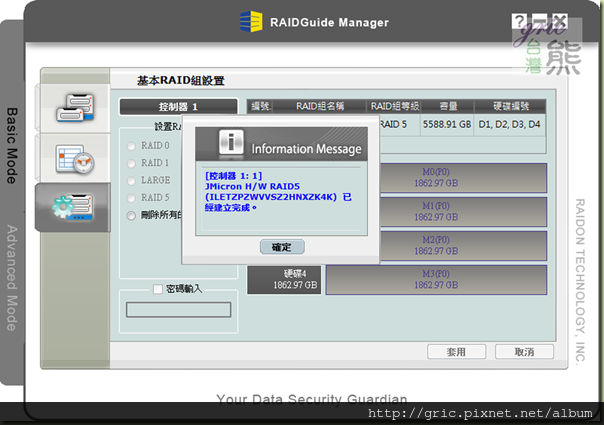
Task: Click the help question mark button
Action: (519, 21)
